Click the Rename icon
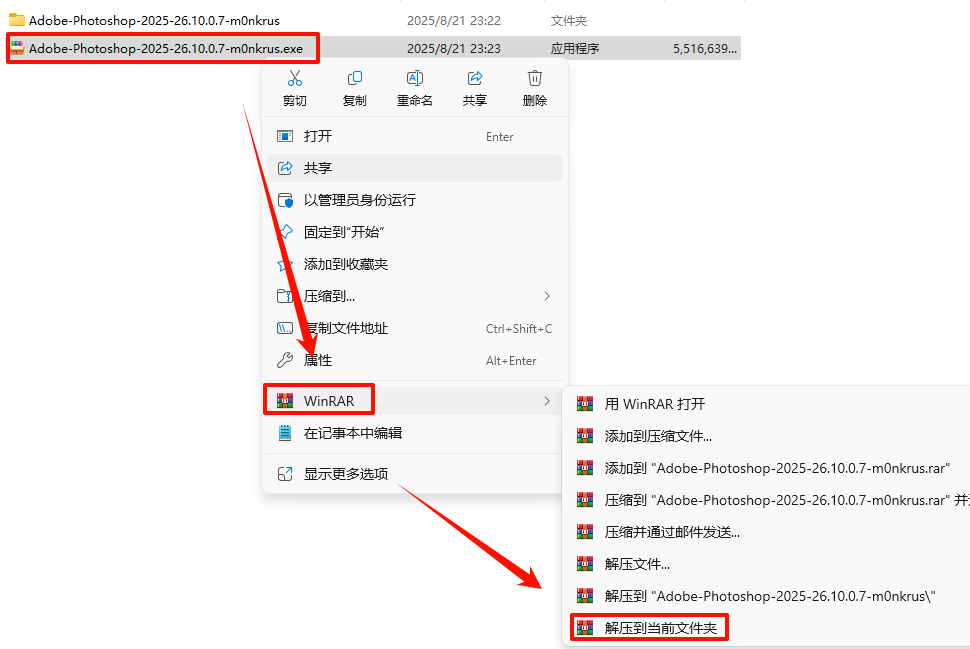 pos(414,78)
